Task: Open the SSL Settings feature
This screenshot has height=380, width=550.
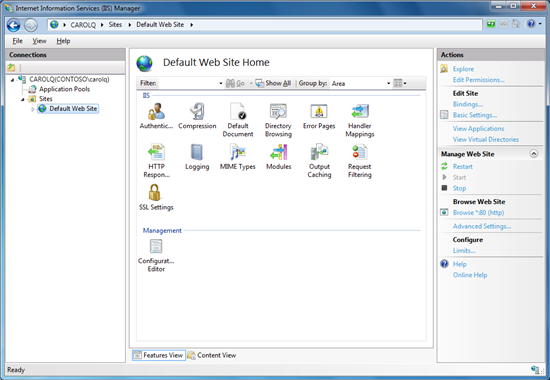Action: [x=156, y=197]
